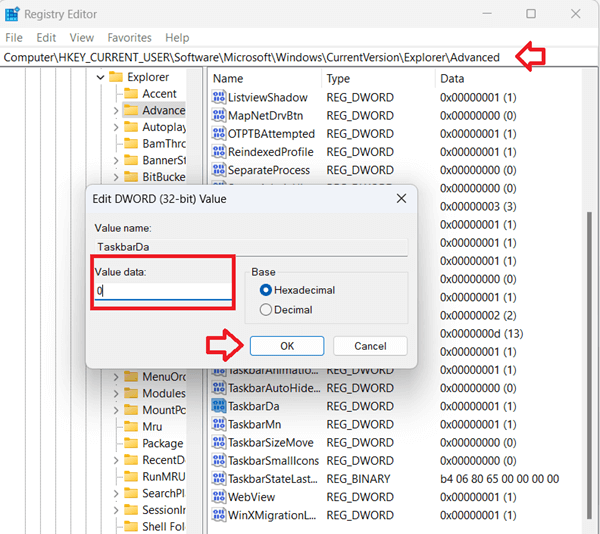
Task: Open the Edit menu
Action: pyautogui.click(x=46, y=37)
